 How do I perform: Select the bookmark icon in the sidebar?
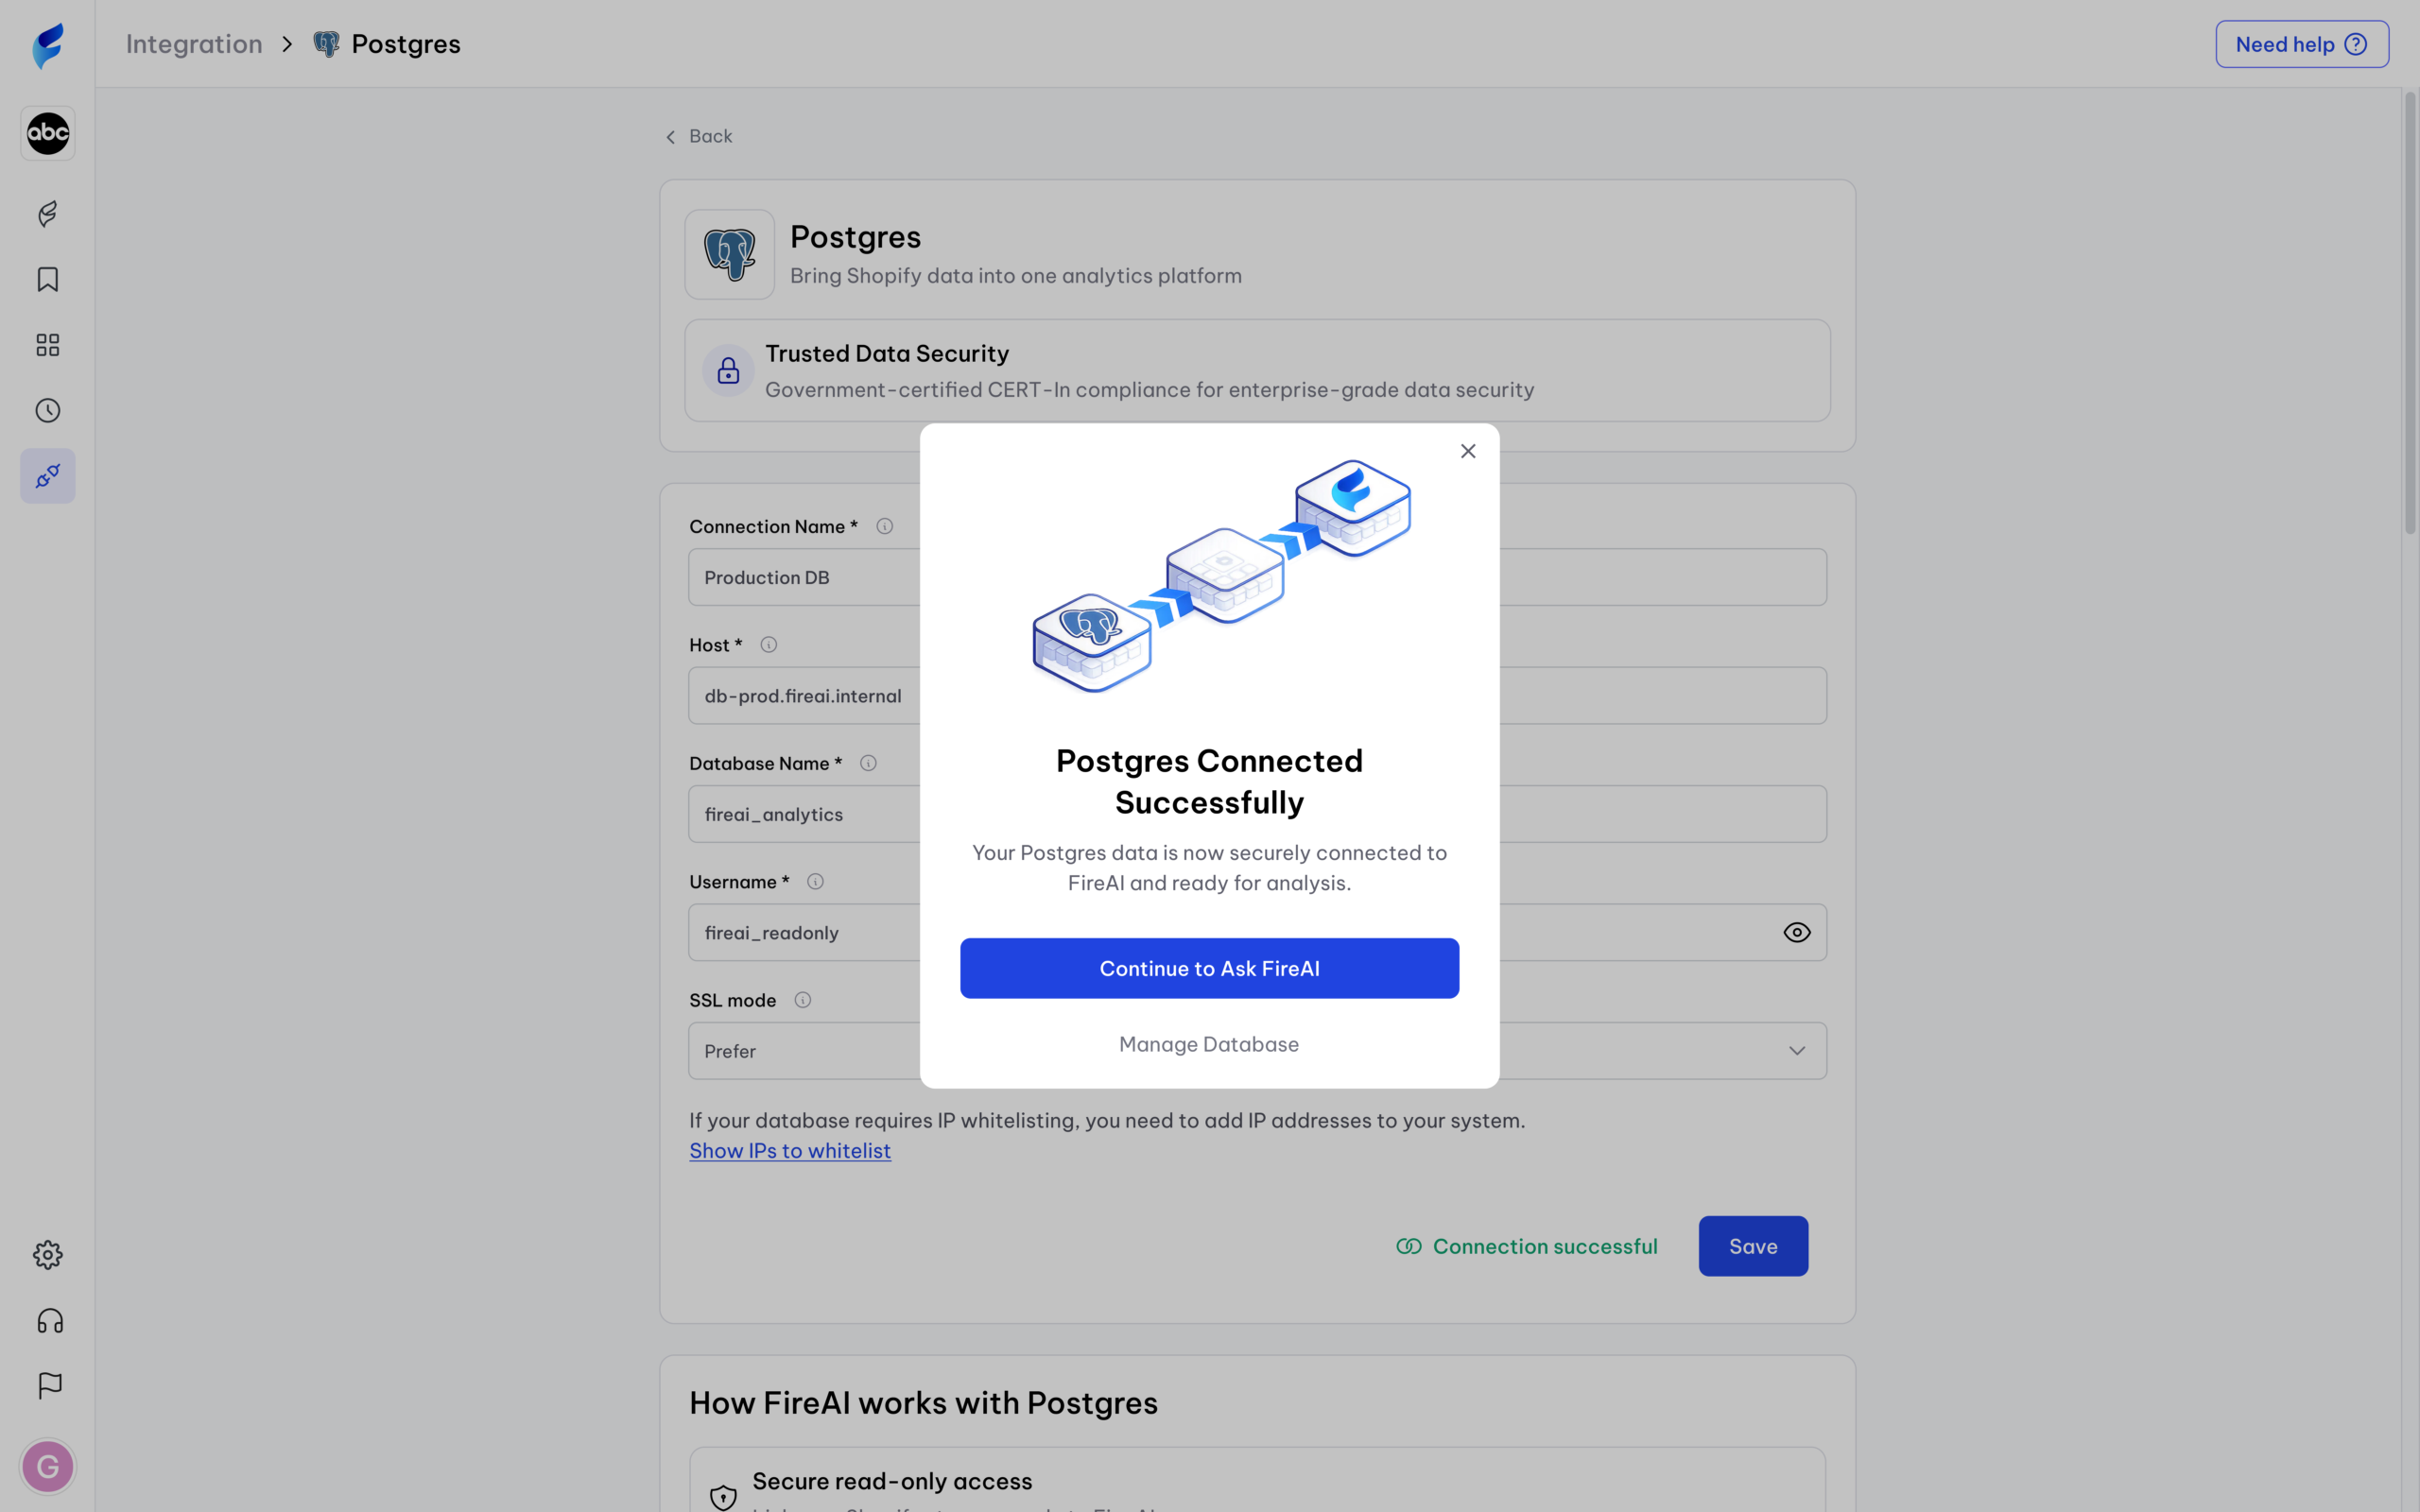tap(46, 280)
